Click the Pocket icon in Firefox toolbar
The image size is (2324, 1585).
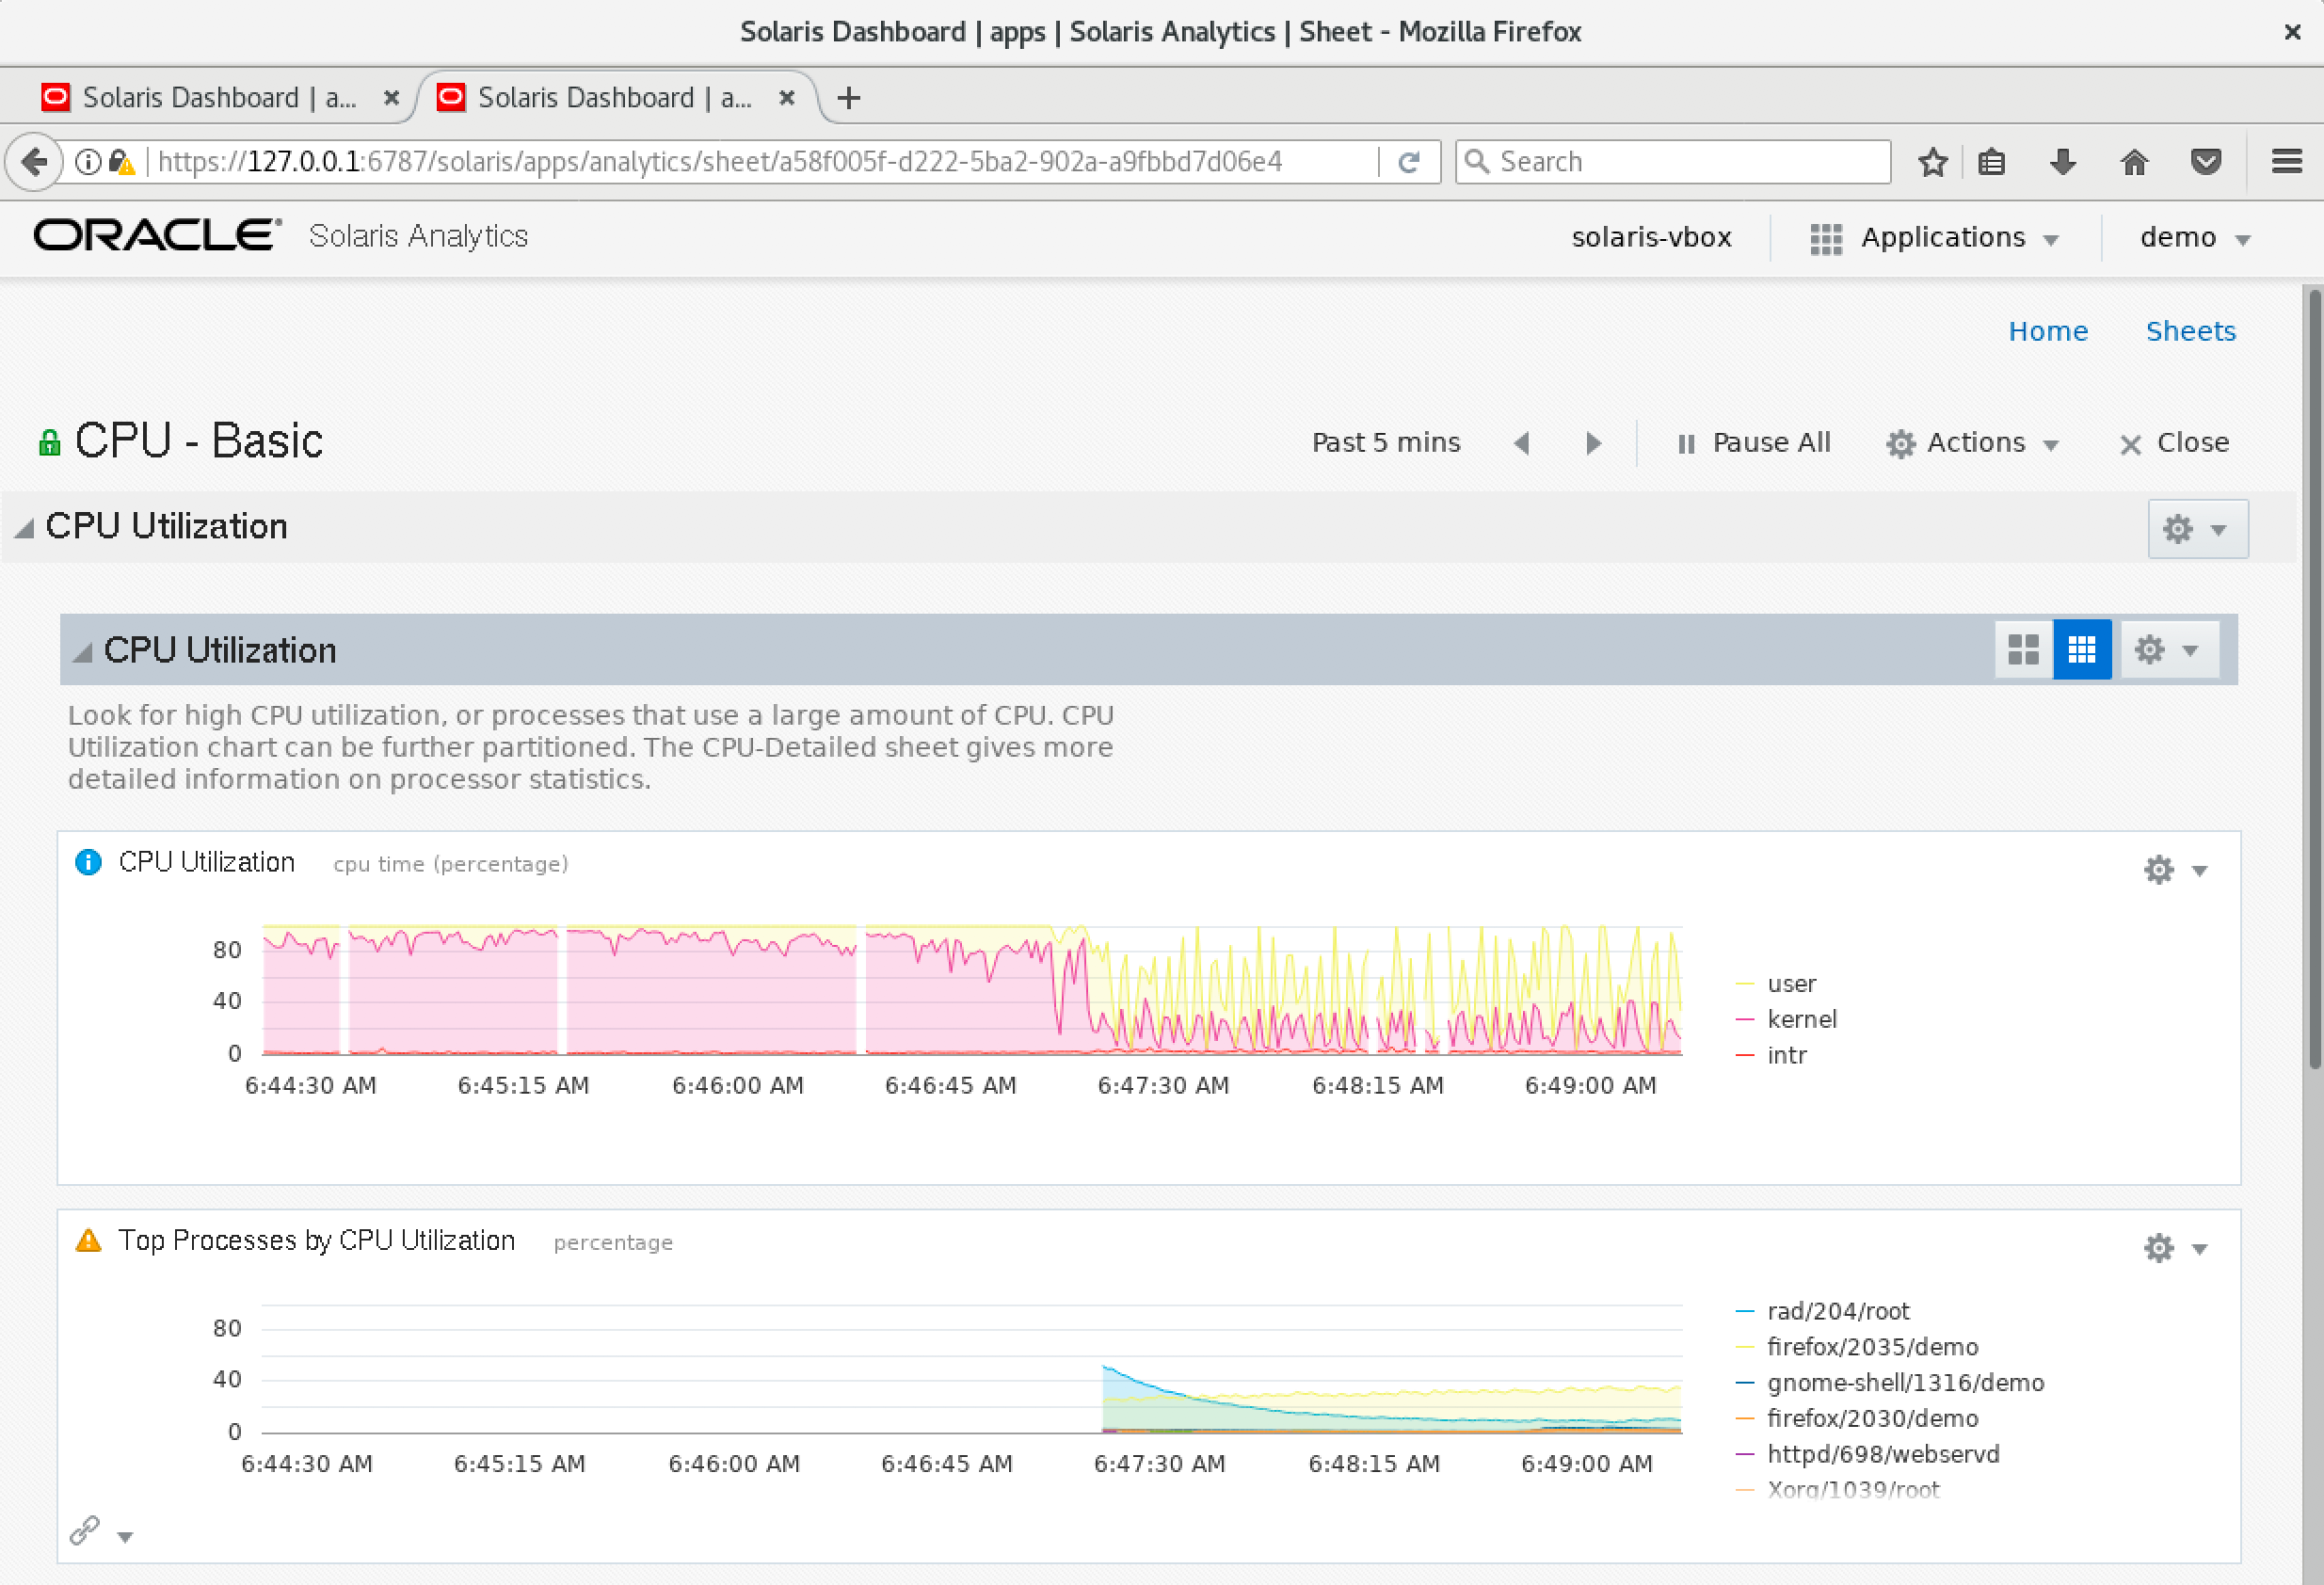click(x=2205, y=162)
